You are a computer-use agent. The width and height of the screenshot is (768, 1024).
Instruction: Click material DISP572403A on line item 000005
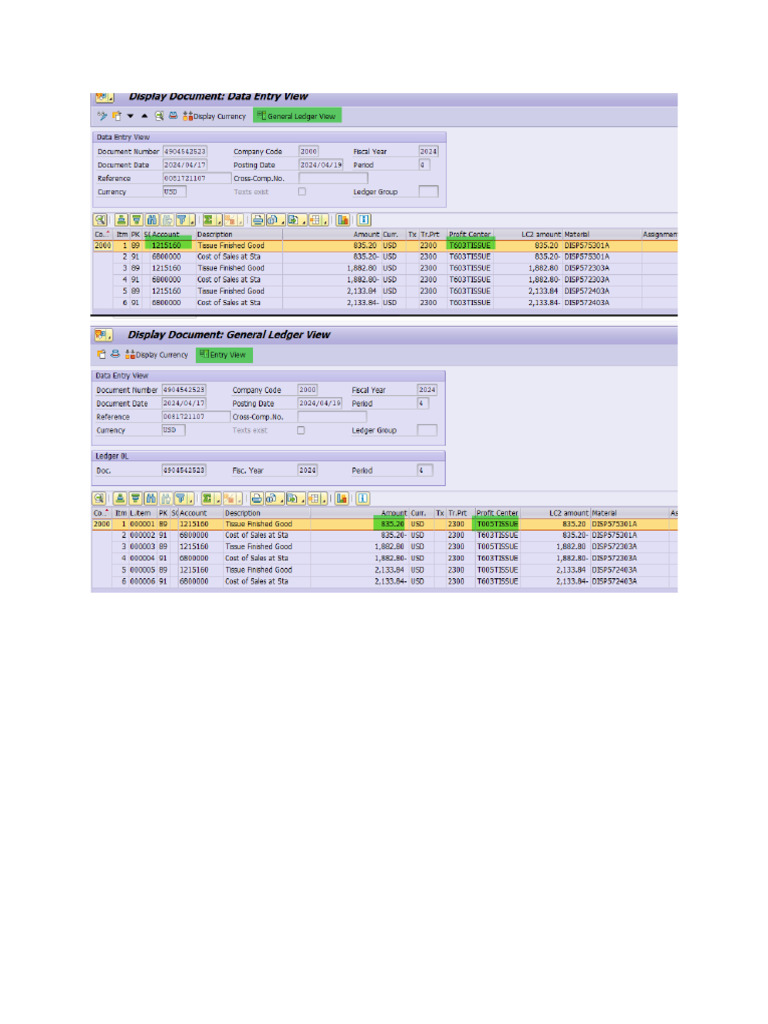point(615,570)
